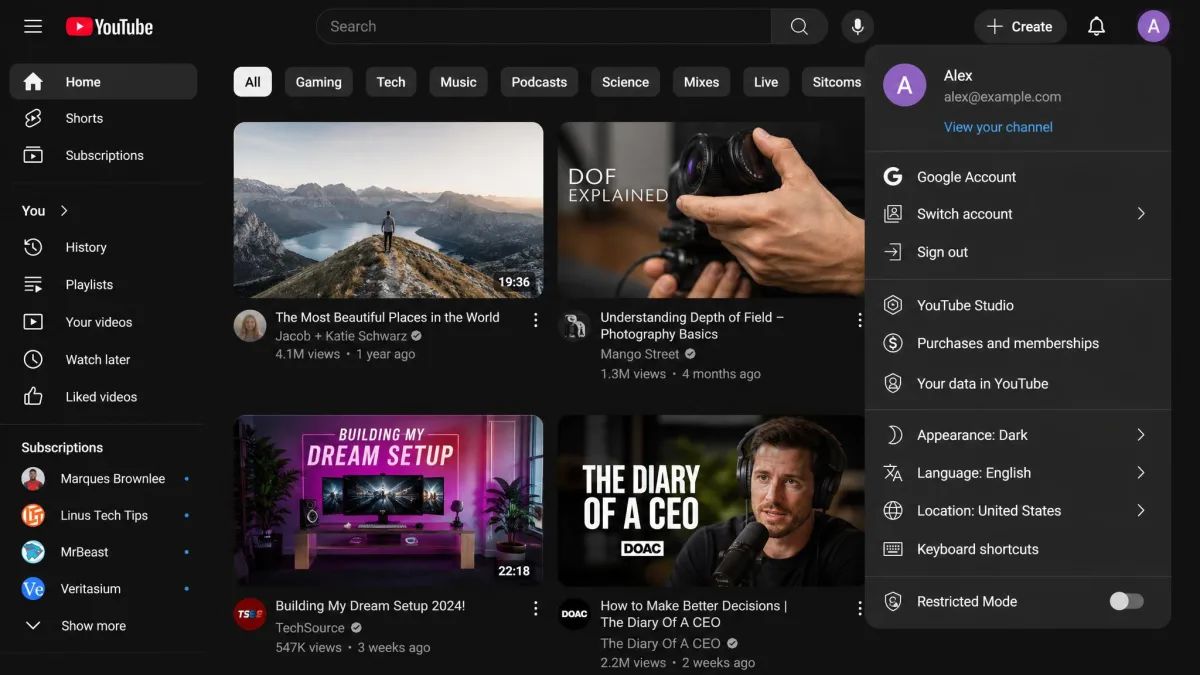
Task: Open History in the sidebar
Action: 103,247
